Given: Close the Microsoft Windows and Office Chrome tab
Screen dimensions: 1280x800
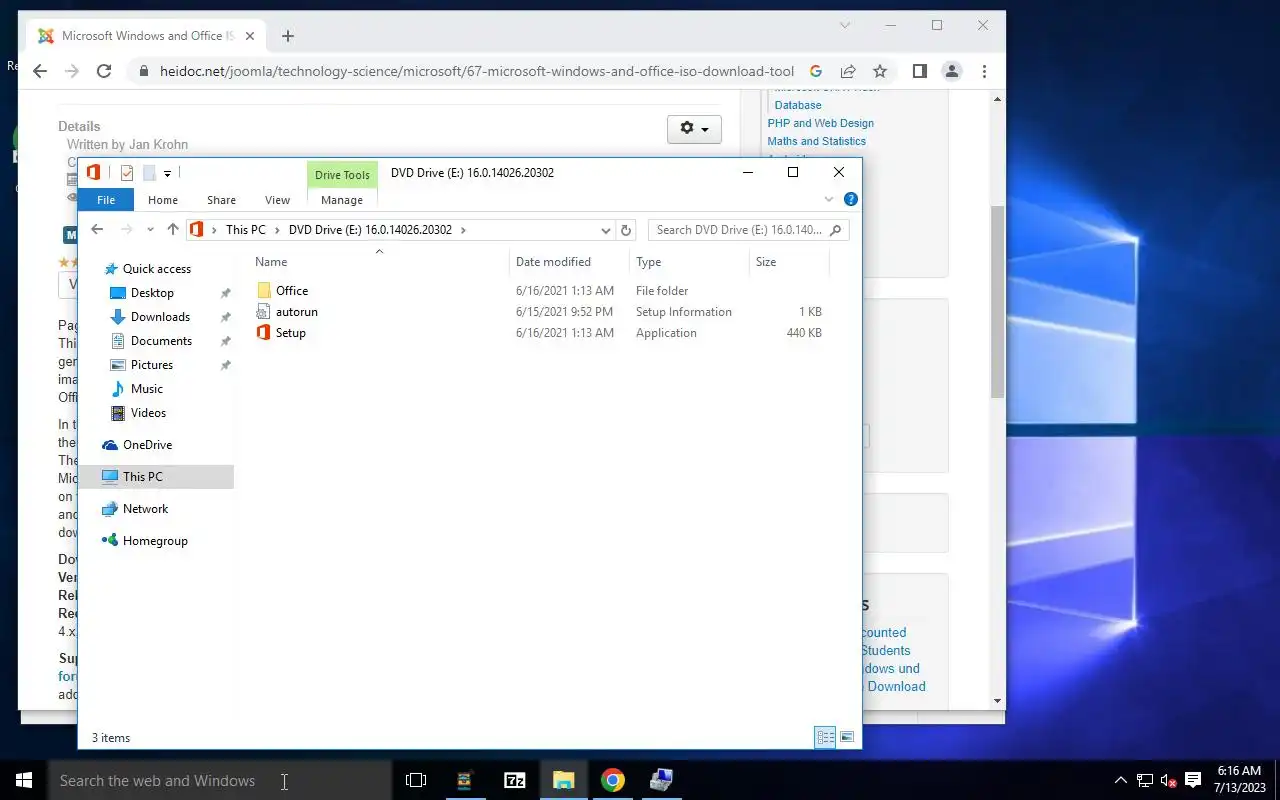Looking at the screenshot, I should pos(250,36).
